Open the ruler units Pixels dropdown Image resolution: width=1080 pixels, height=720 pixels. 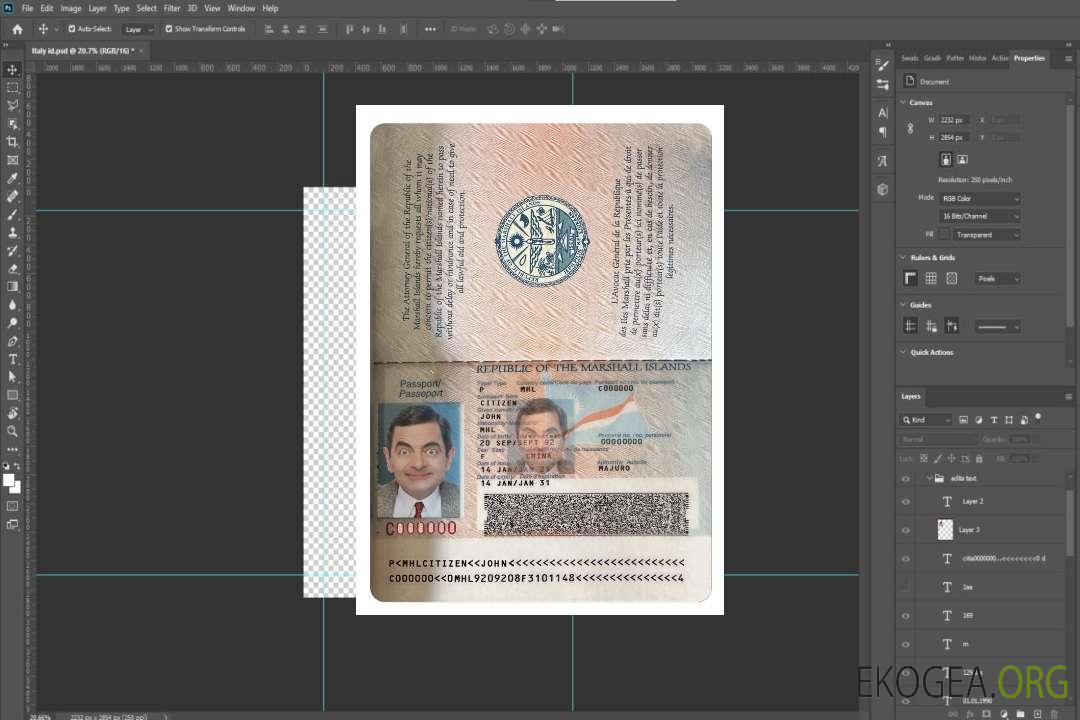point(998,278)
